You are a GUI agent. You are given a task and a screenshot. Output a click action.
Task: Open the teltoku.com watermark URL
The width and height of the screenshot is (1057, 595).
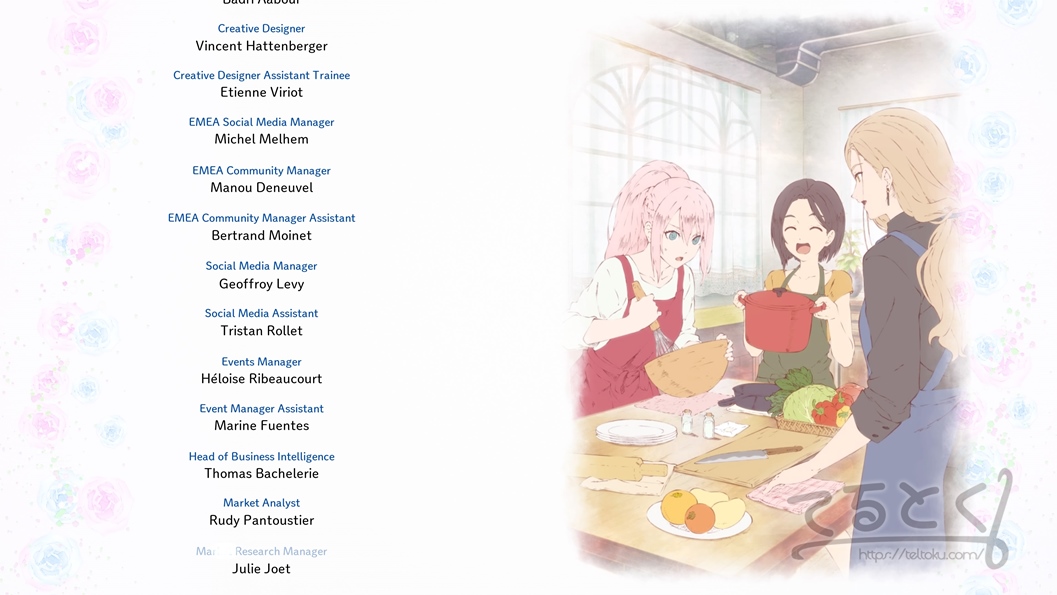[x=921, y=555]
